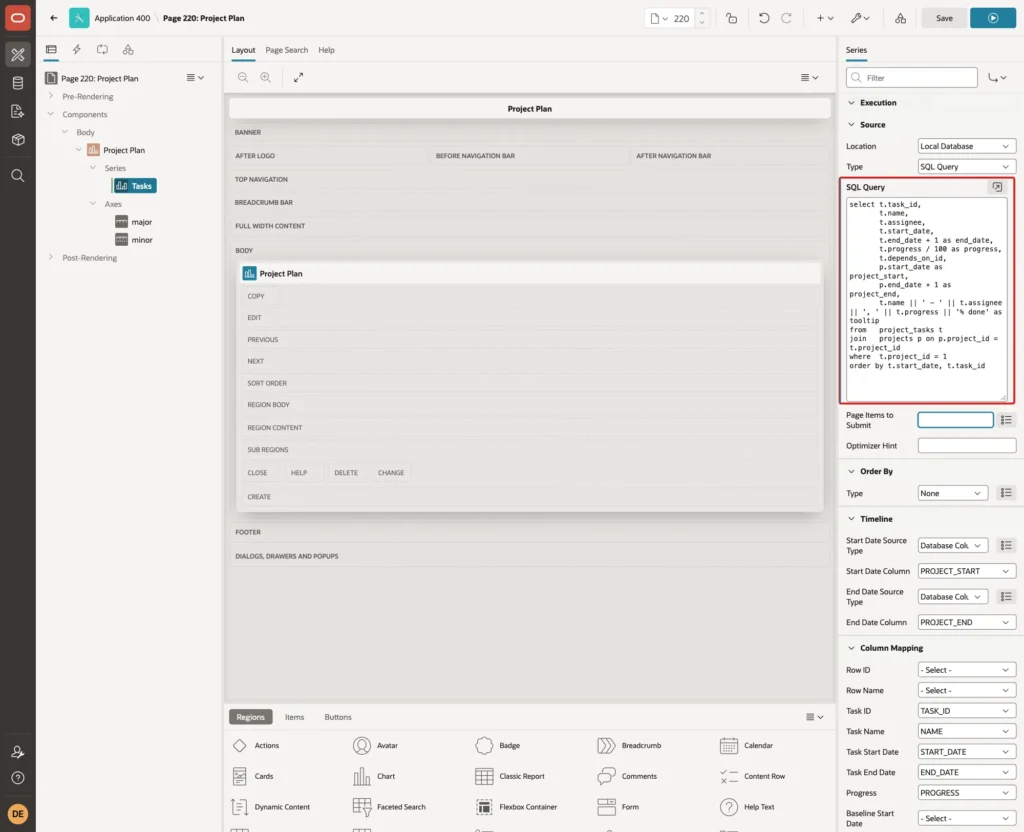Switch to the Shared Components tree tab
The image size is (1024, 832).
(128, 50)
